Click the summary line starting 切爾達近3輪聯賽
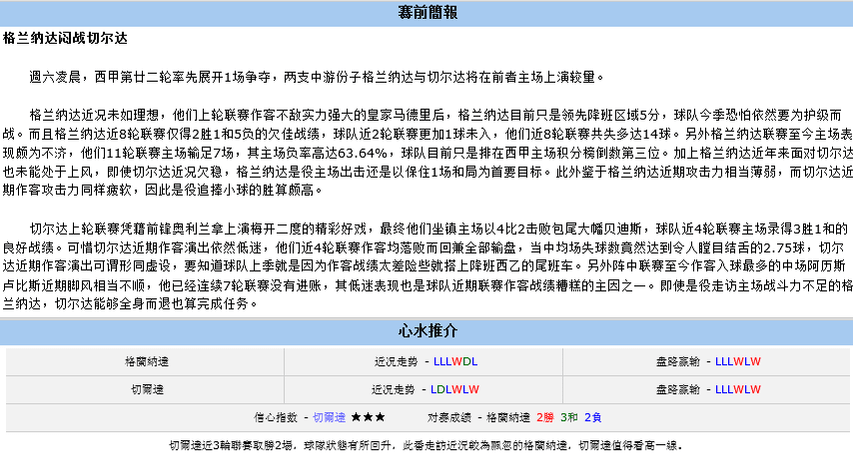Screen dimensions: 853x457 425,445
